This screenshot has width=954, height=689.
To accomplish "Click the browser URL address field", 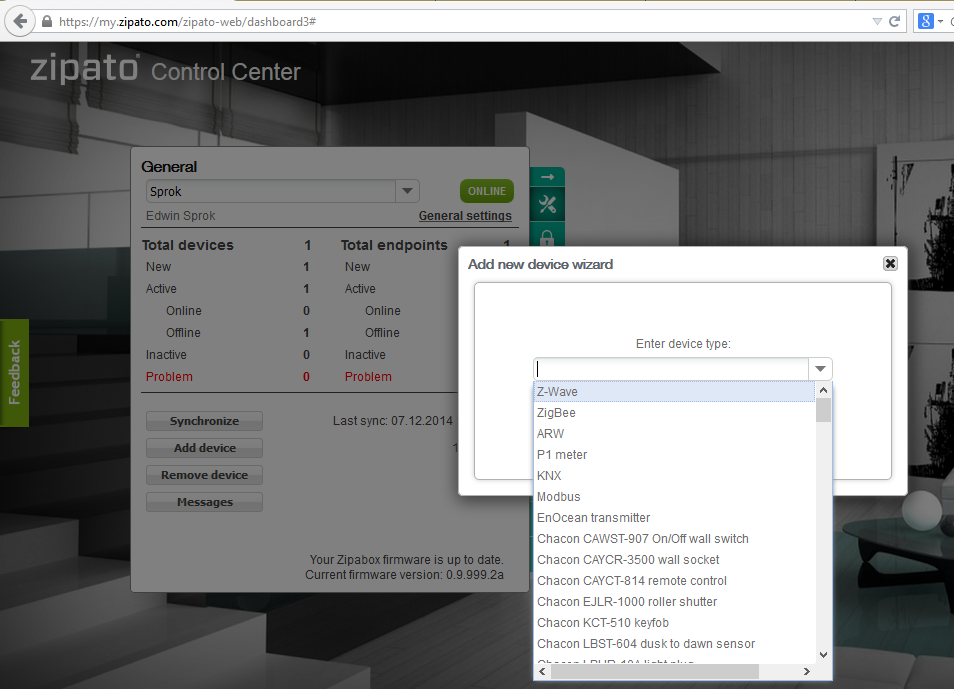I will tap(462, 22).
